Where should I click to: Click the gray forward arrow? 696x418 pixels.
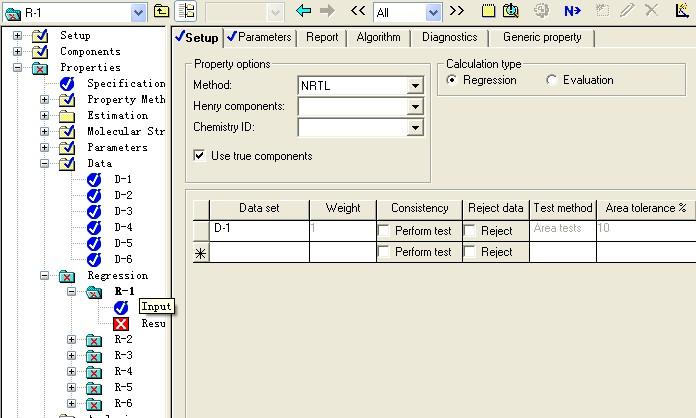pos(328,10)
